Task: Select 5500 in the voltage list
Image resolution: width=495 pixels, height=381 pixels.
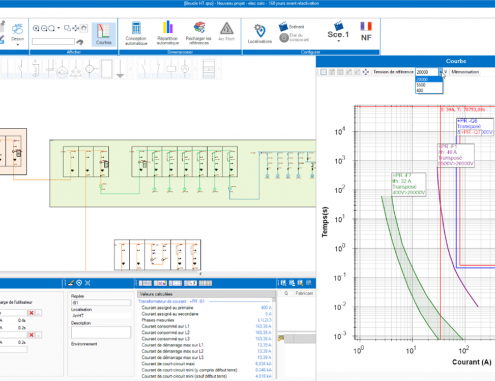Action: (x=429, y=85)
